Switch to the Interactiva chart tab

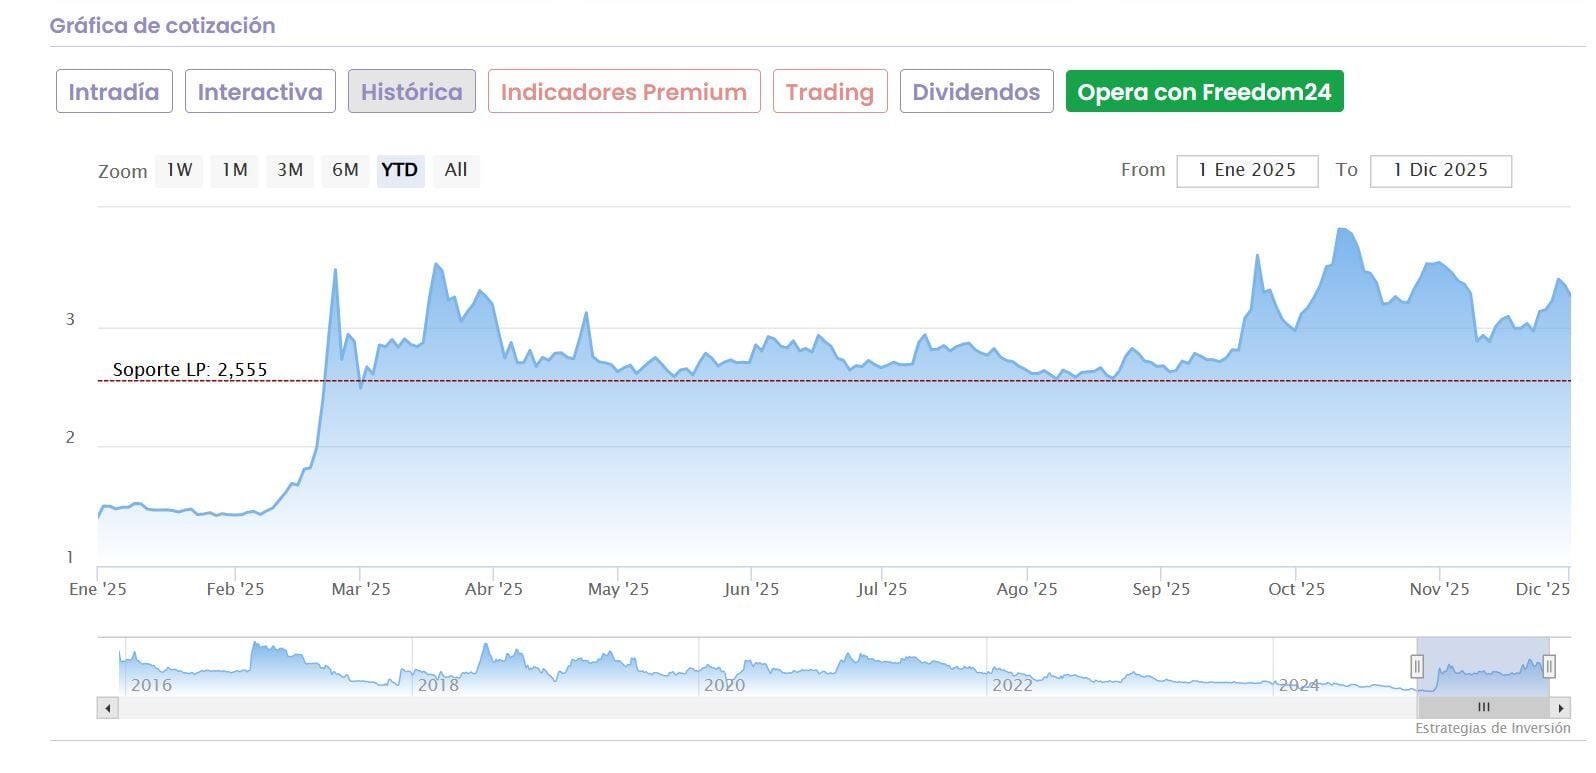click(x=260, y=92)
